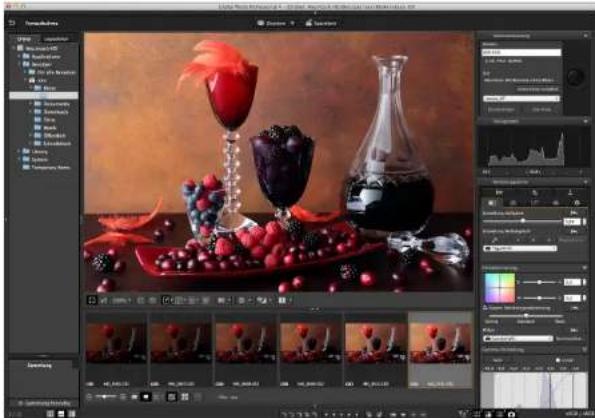595x418 pixels.
Task: Adjust the brightness adjustment slider
Action: 522,221
